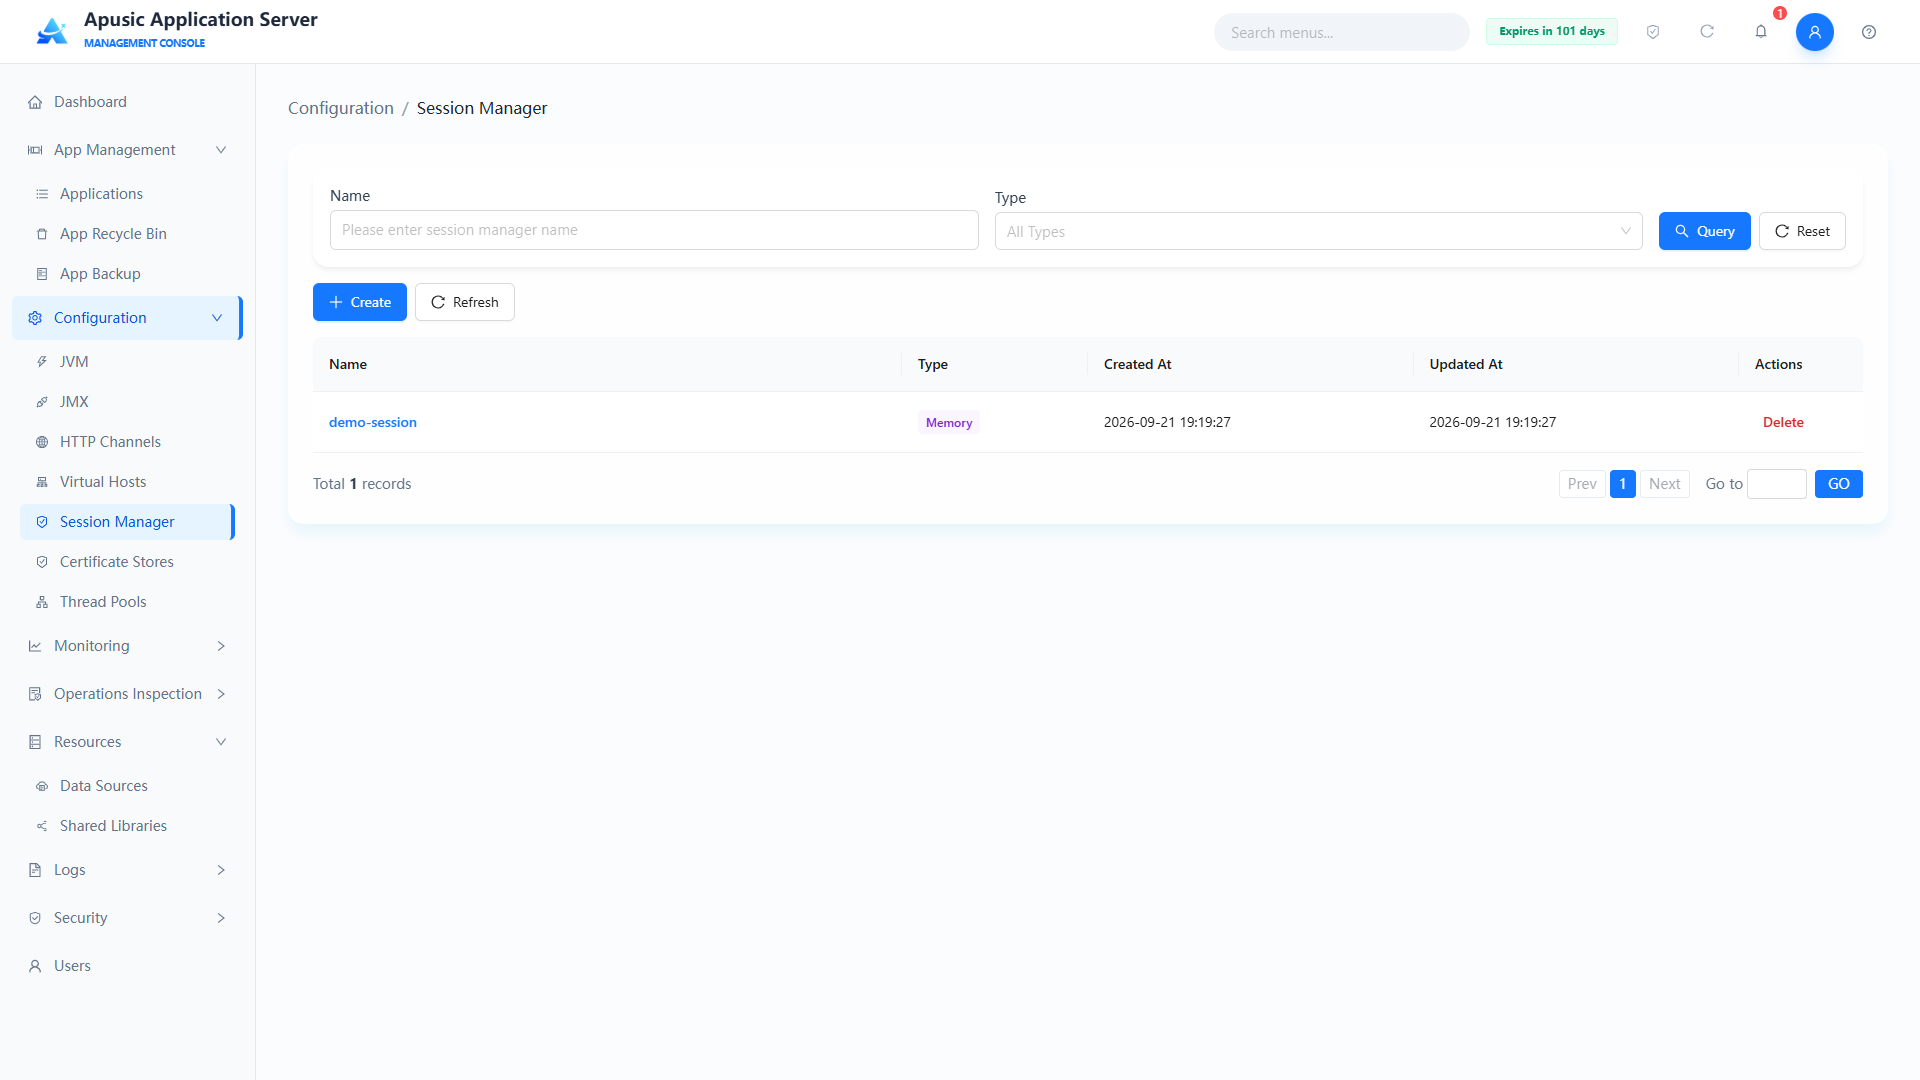Open App Backup in the sidebar
This screenshot has width=1920, height=1080.
click(127, 274)
